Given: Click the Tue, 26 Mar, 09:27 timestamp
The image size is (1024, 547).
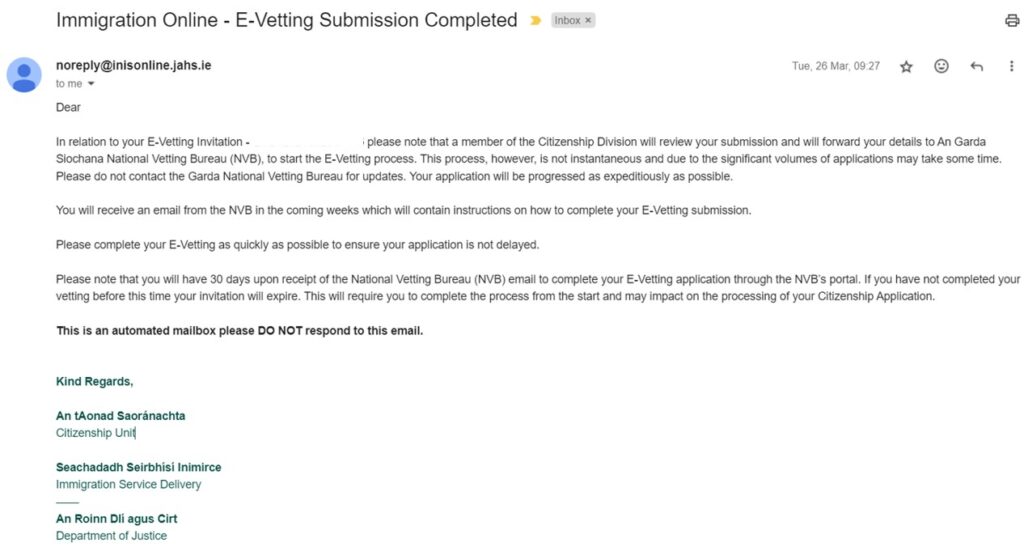Looking at the screenshot, I should [x=835, y=66].
